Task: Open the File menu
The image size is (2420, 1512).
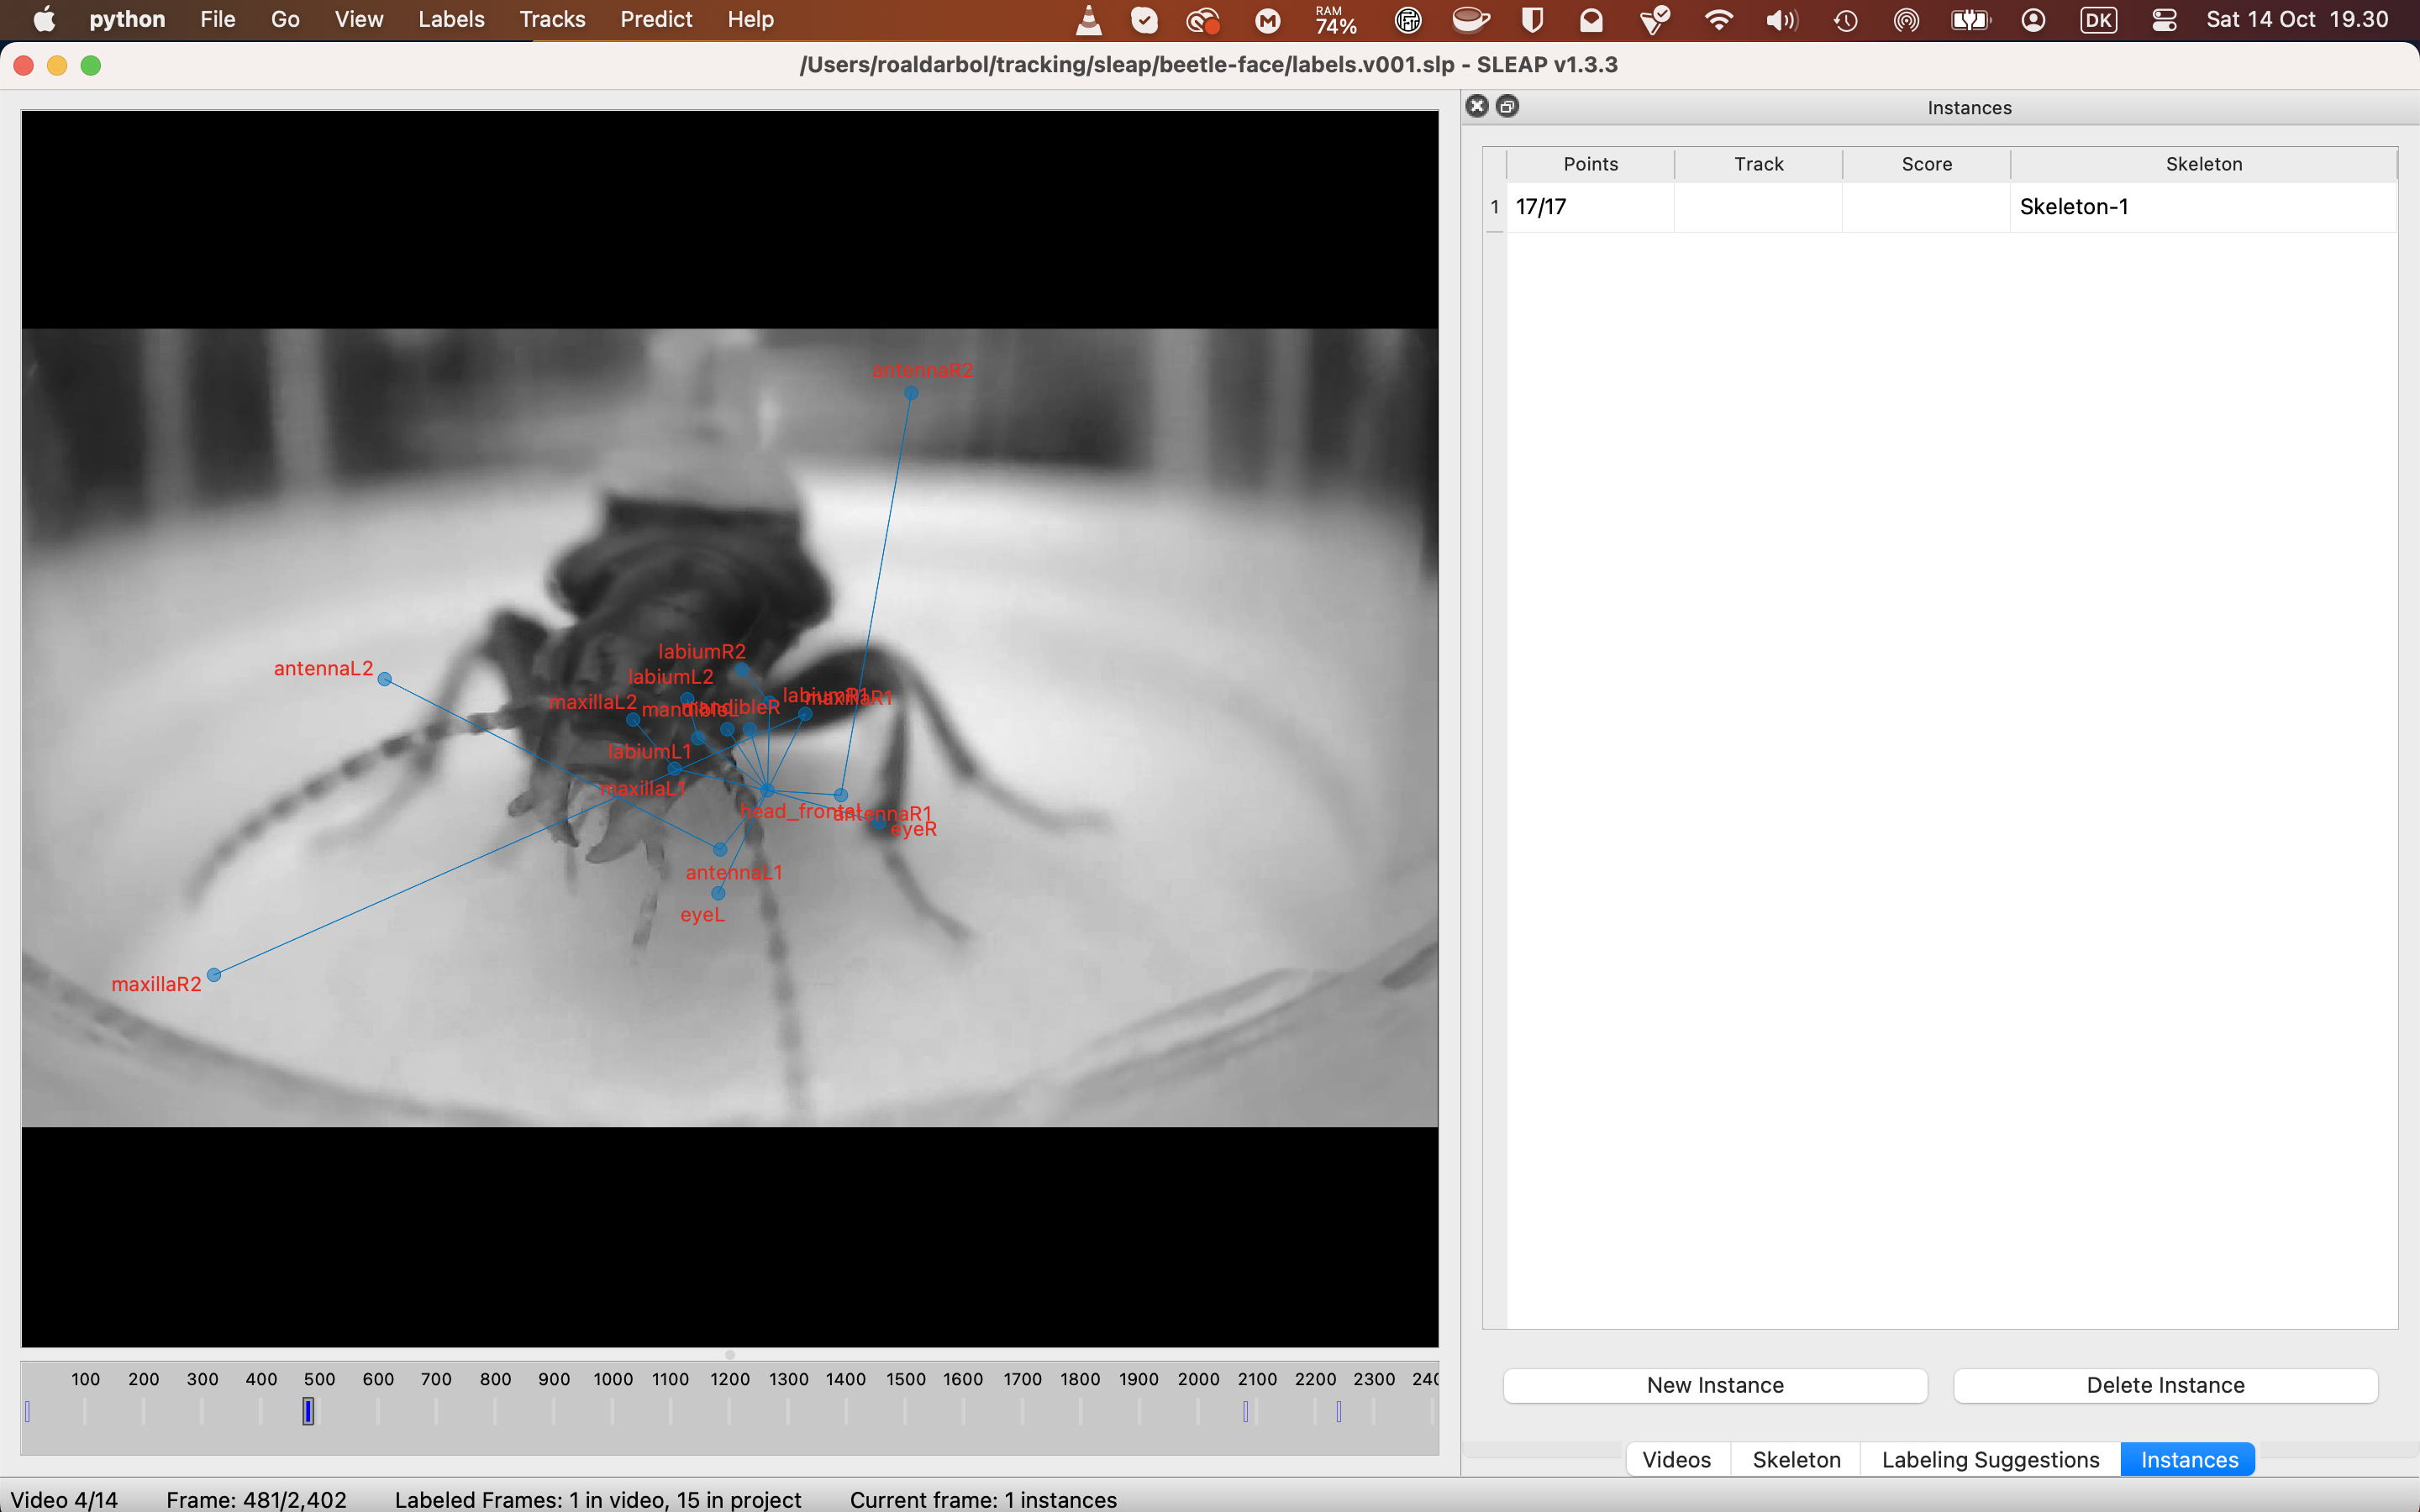Action: [217, 19]
